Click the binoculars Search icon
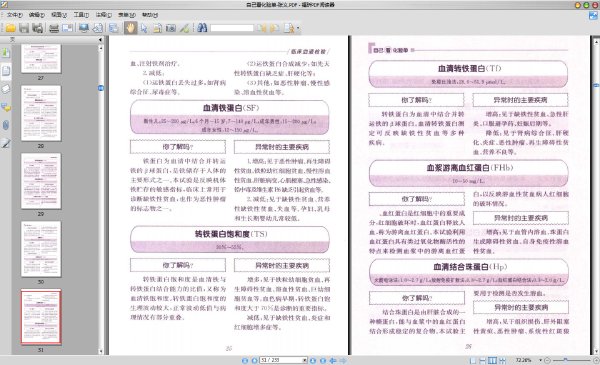The image size is (600, 365). tap(202, 28)
